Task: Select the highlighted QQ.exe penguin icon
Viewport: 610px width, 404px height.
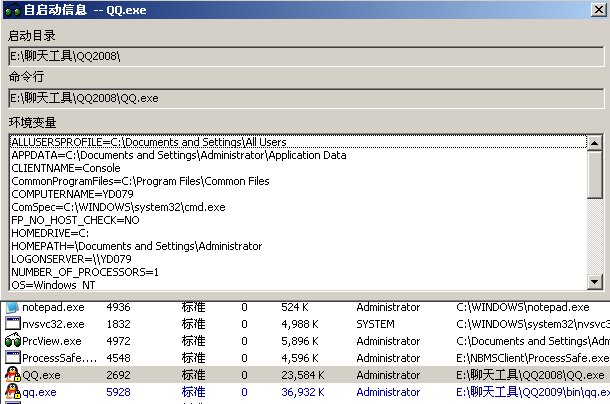Action: [x=12, y=375]
